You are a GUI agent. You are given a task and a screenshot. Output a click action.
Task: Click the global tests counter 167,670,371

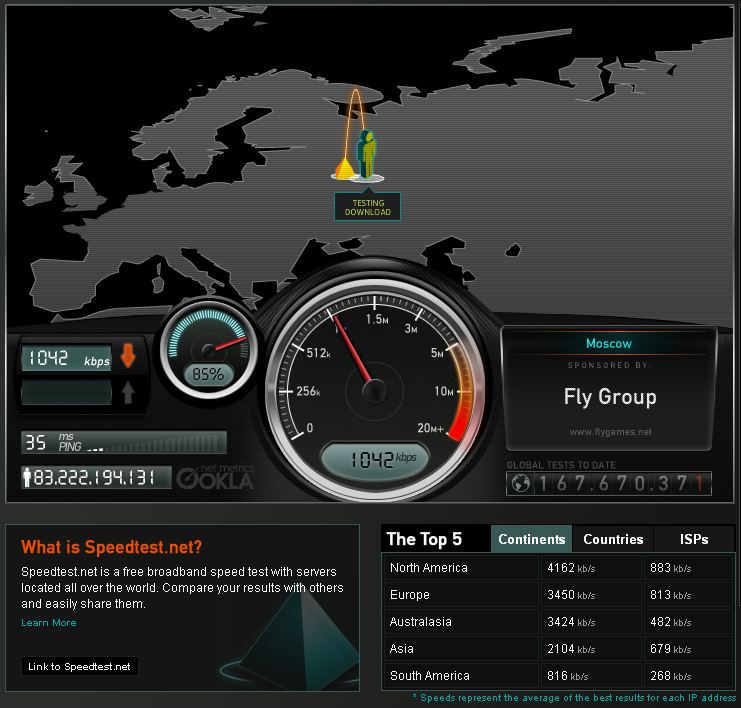pos(609,483)
